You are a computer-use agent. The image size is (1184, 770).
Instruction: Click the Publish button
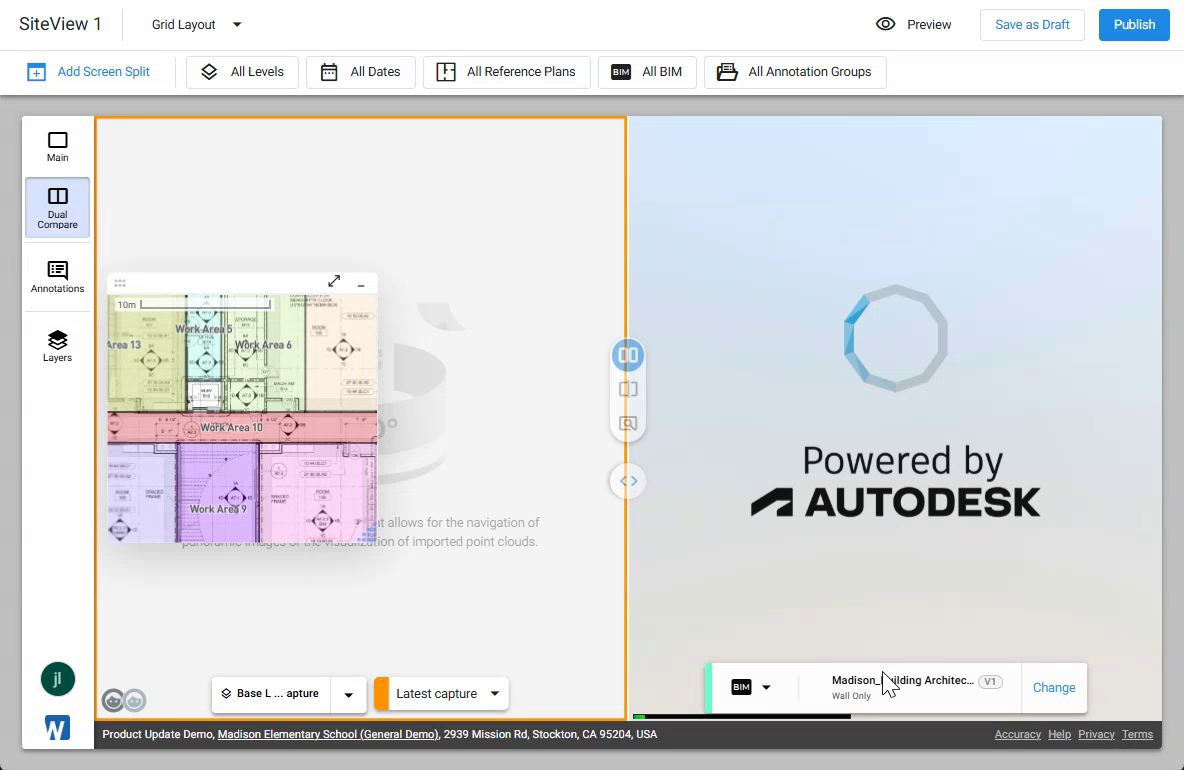tap(1134, 25)
